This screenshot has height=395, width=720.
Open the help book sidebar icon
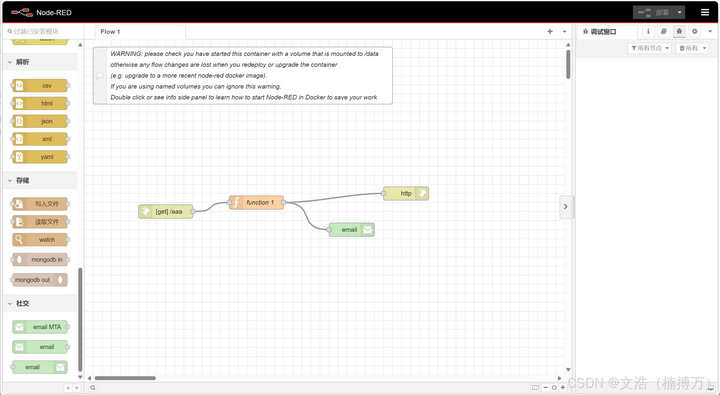pyautogui.click(x=664, y=32)
